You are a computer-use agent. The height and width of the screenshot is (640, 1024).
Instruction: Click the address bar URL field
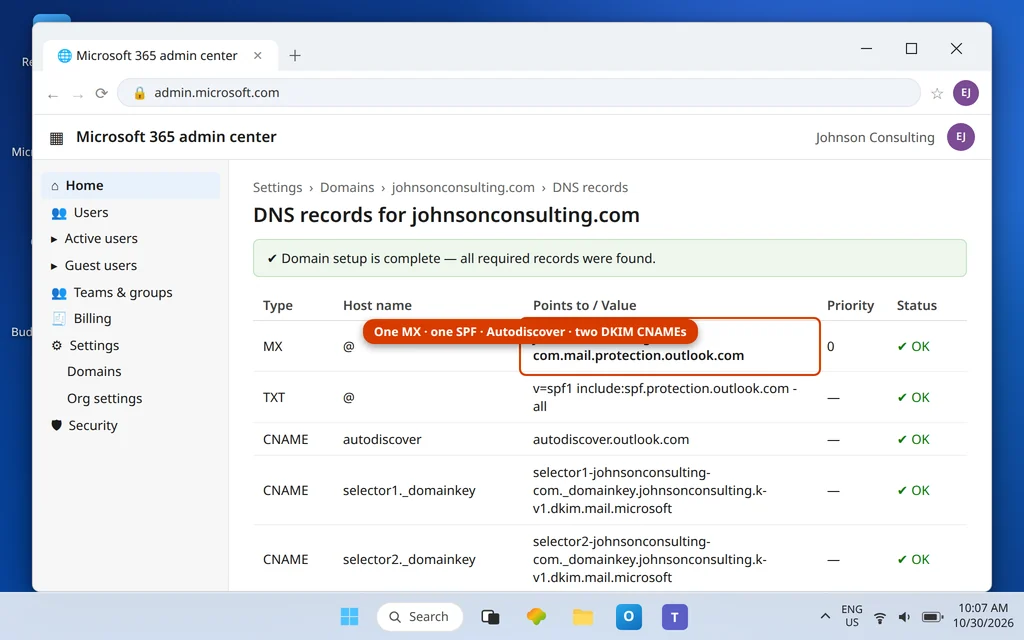(x=519, y=93)
